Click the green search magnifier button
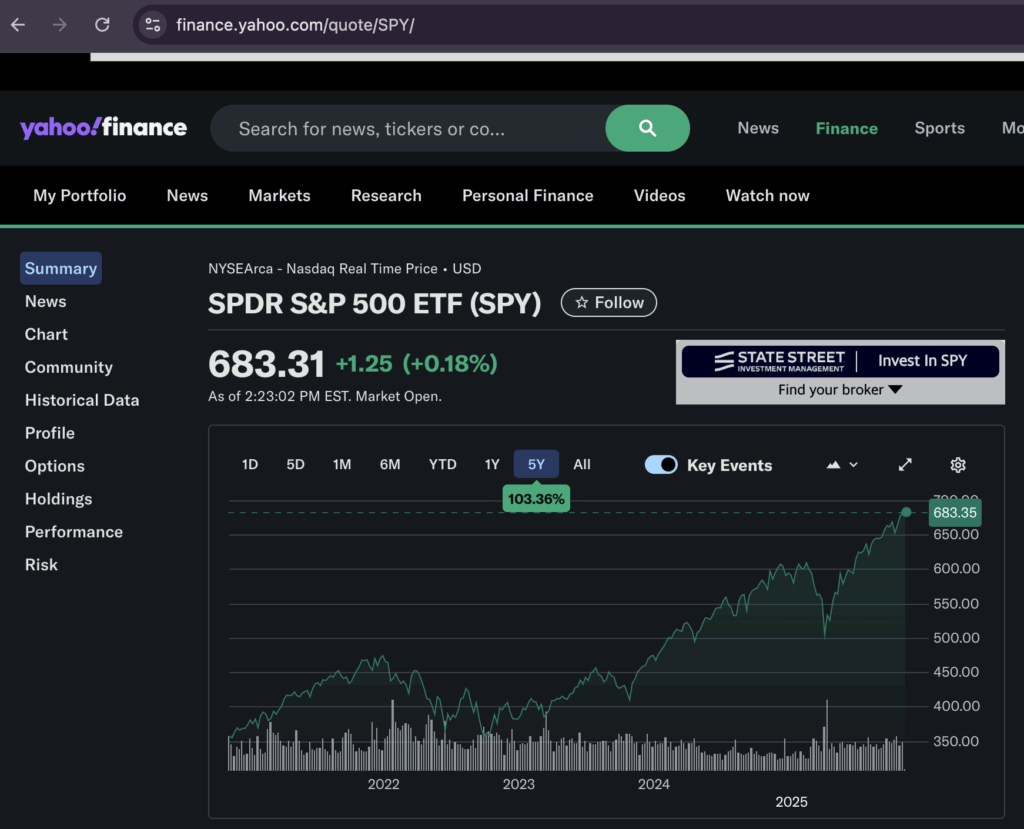1024x829 pixels. 647,128
